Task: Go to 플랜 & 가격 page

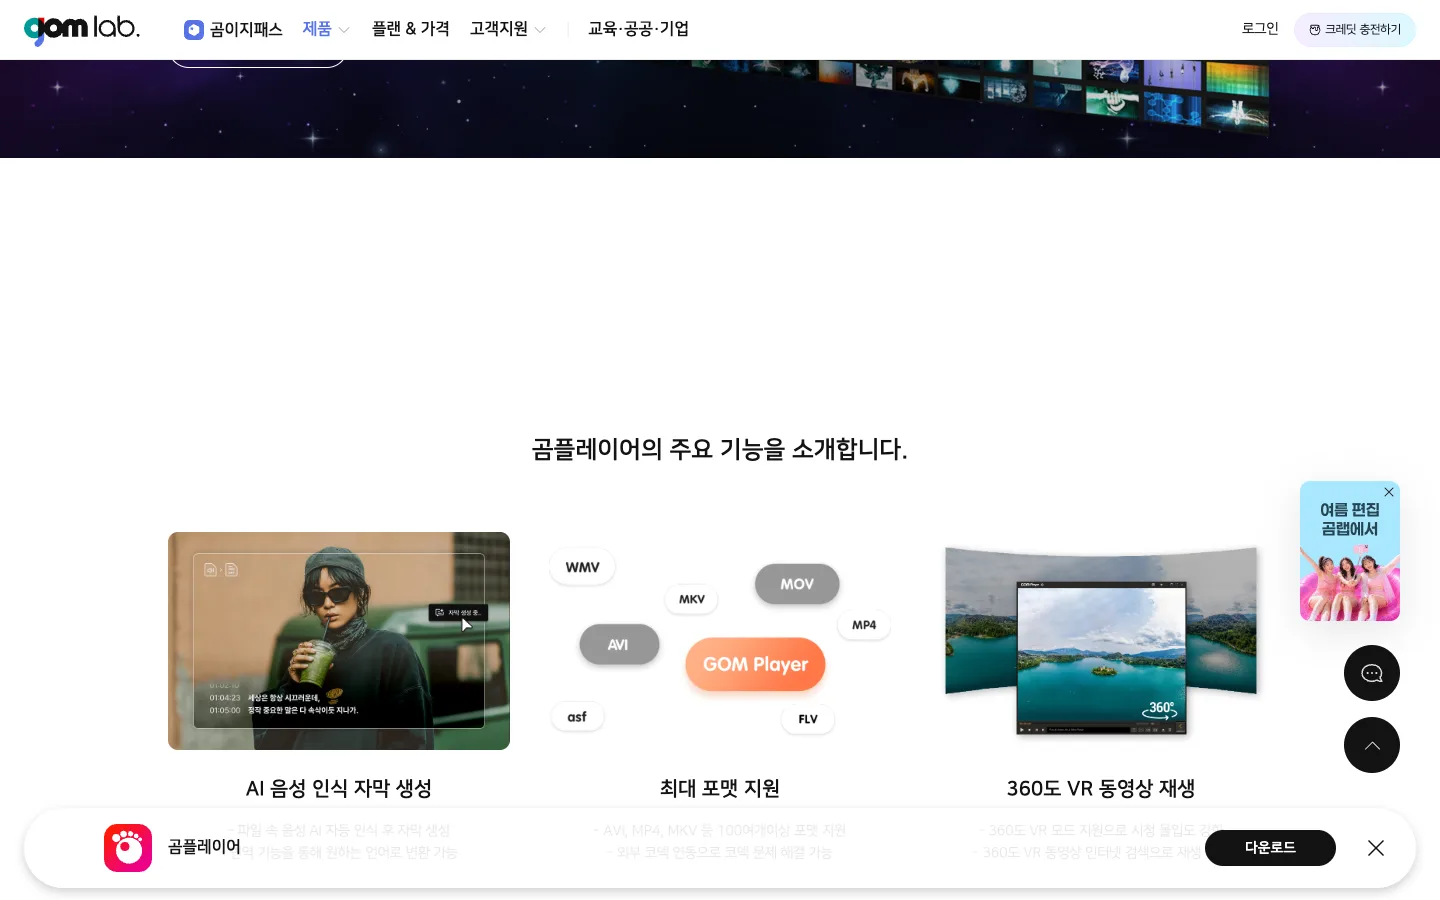Action: coord(410,29)
